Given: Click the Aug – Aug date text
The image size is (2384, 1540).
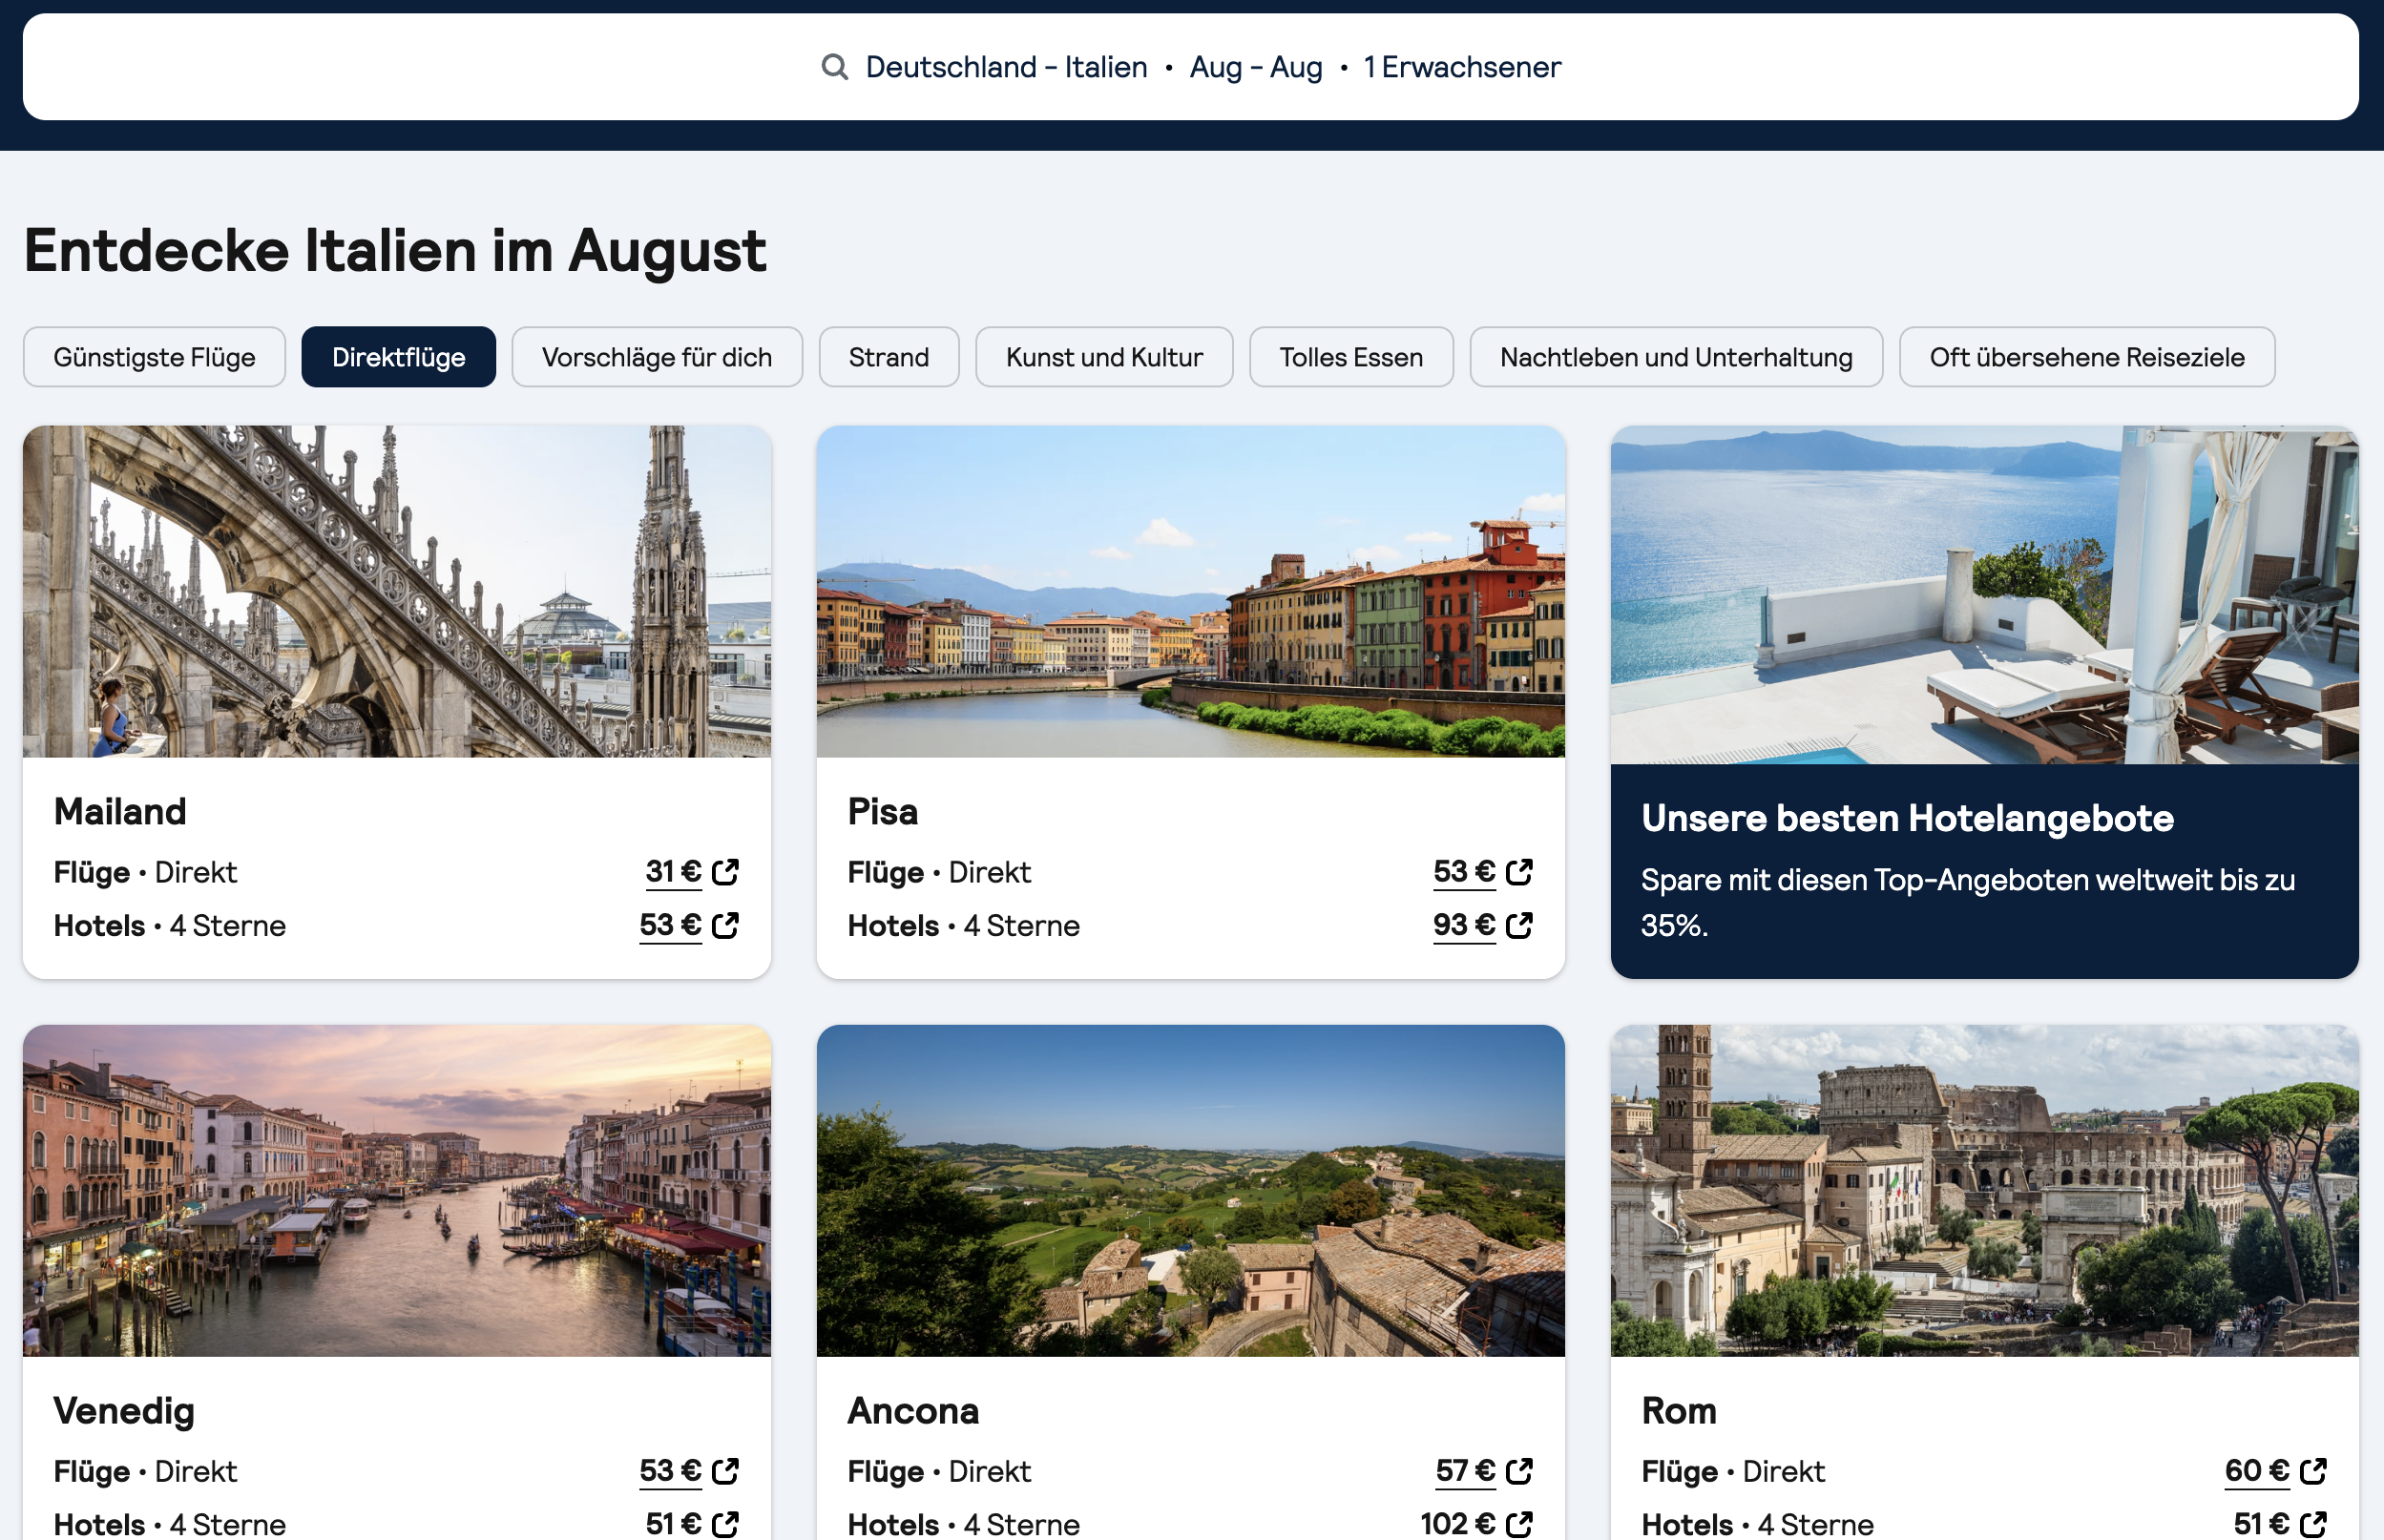Looking at the screenshot, I should pos(1256,67).
